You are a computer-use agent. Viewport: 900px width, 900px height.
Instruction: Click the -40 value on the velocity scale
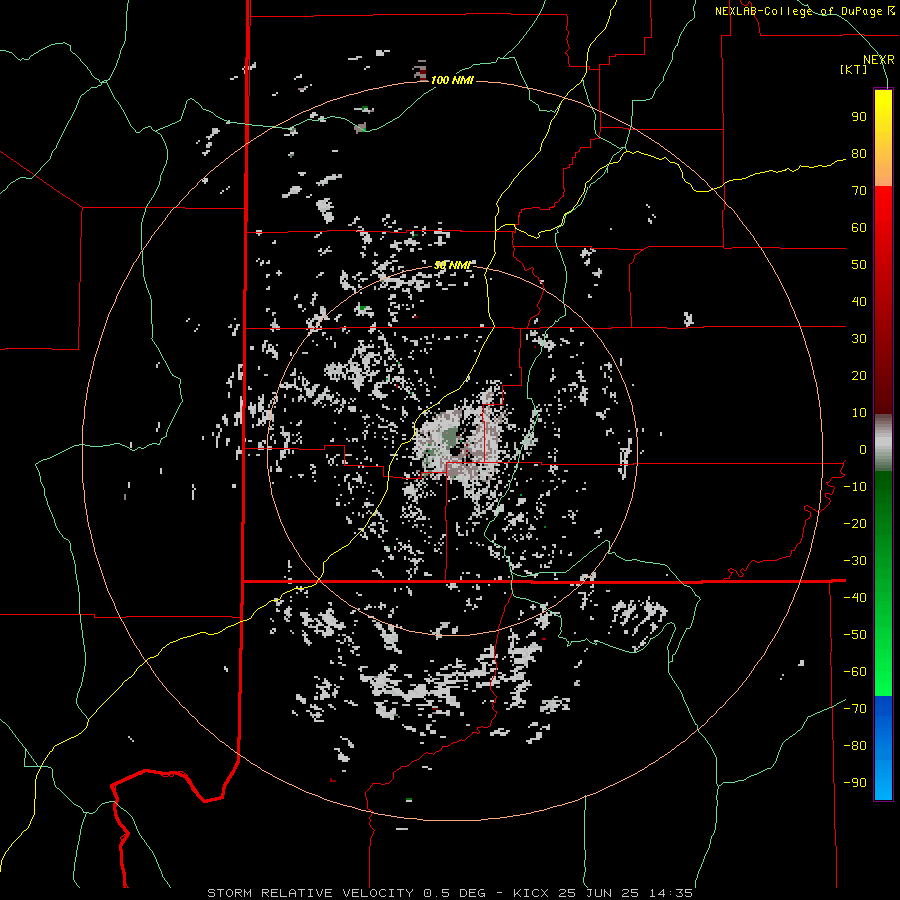tap(855, 598)
